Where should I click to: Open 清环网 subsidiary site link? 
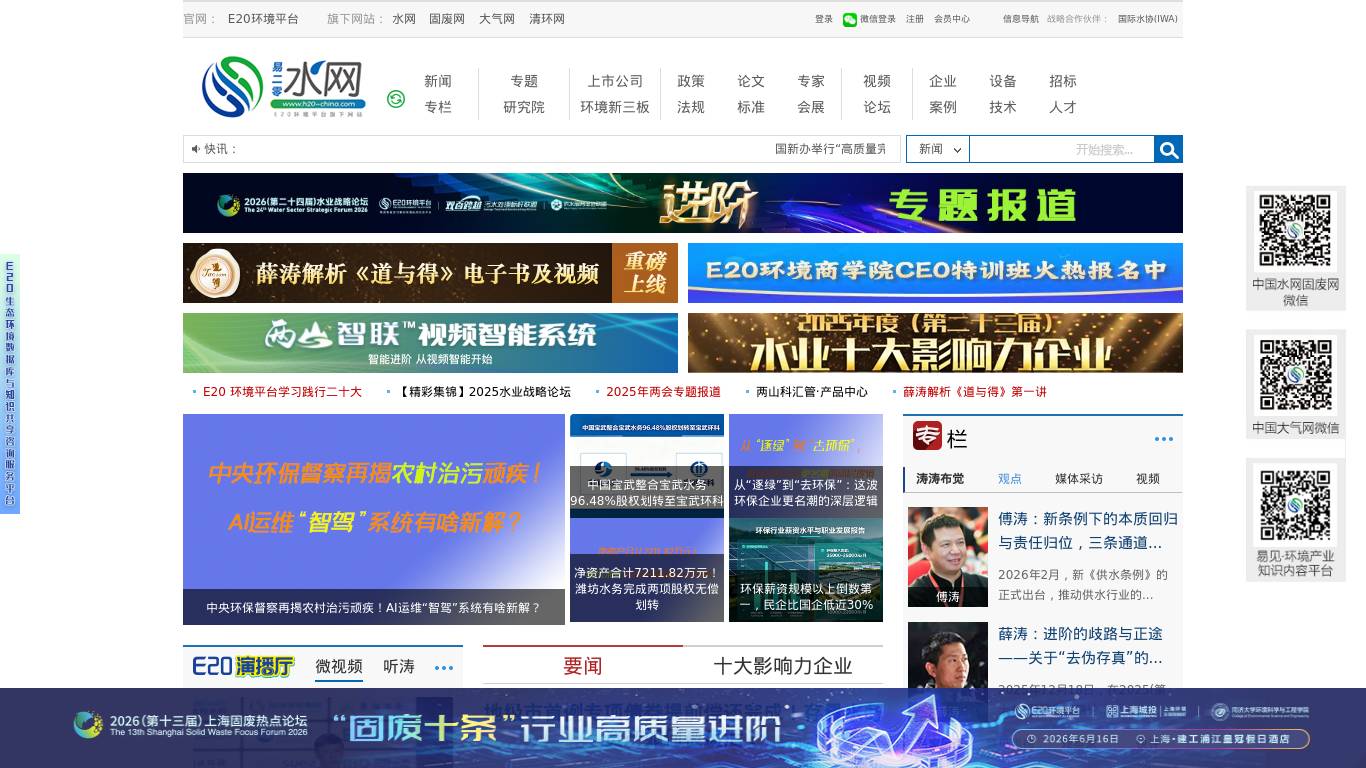click(x=547, y=19)
